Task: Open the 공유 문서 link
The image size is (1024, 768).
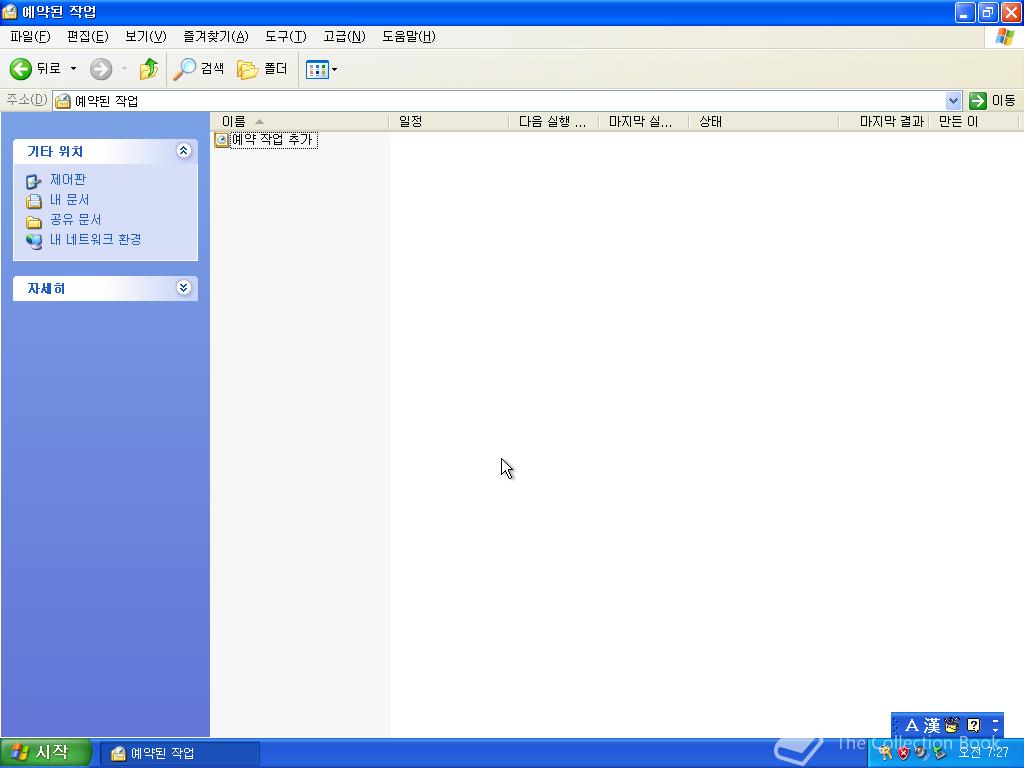Action: pos(76,219)
